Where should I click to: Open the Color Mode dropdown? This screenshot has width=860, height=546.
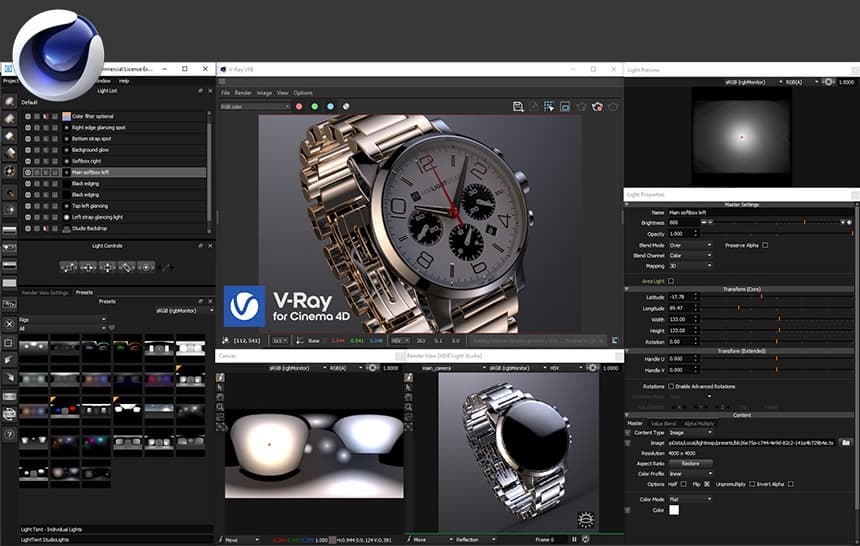tap(690, 499)
